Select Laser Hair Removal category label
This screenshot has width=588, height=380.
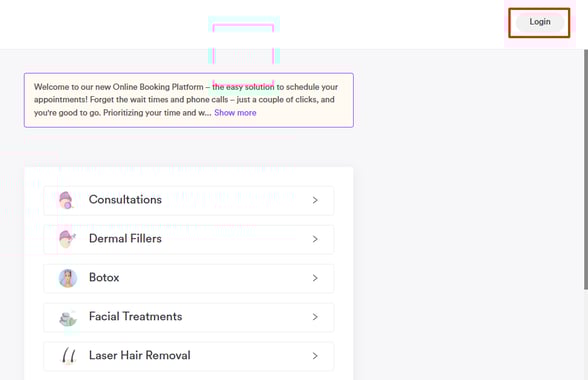140,355
